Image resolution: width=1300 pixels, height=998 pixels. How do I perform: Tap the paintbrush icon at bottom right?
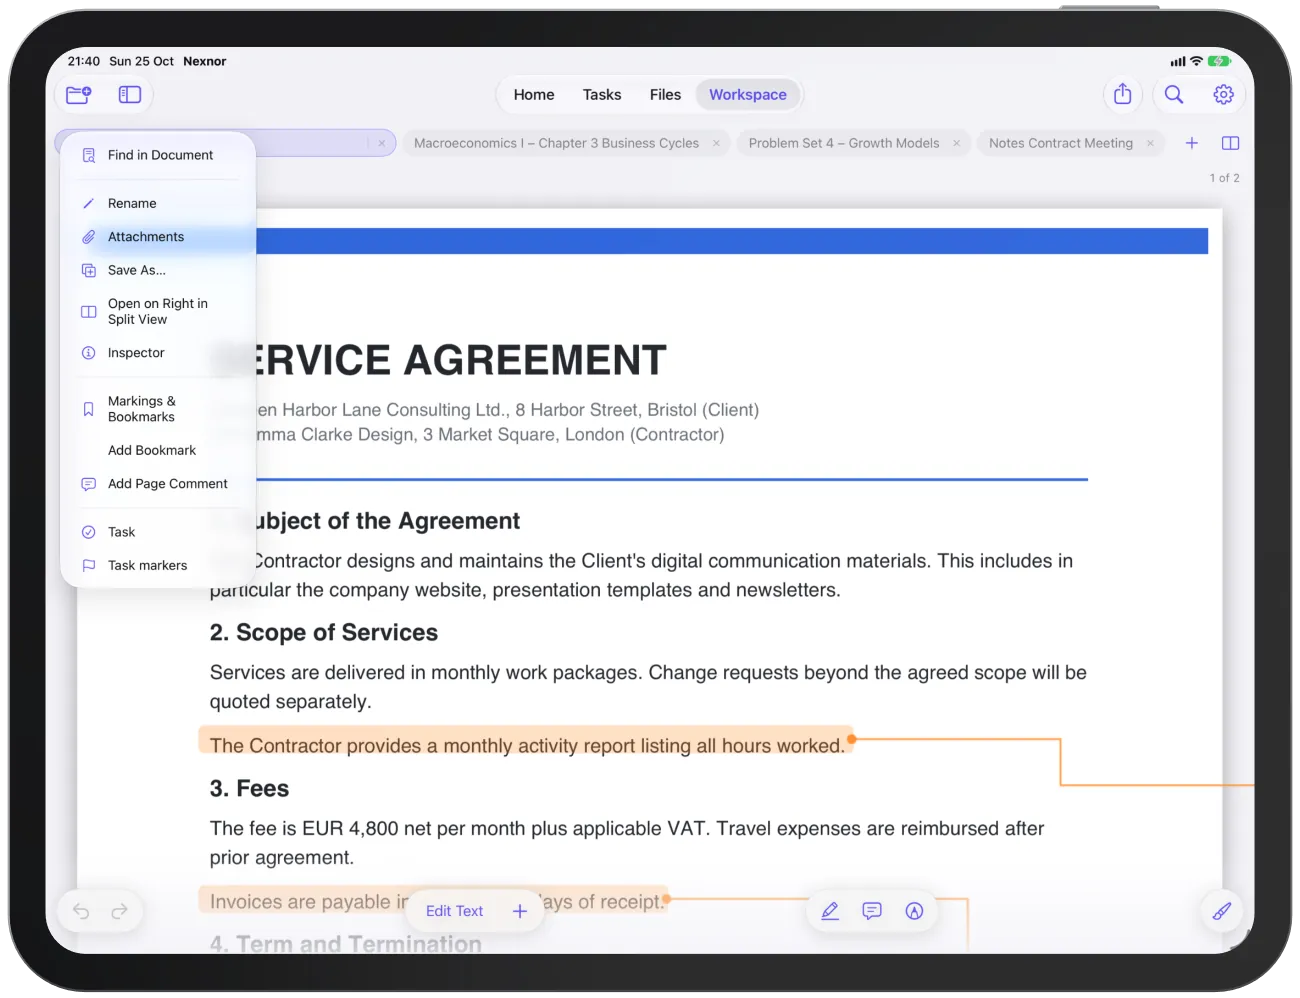[1222, 911]
